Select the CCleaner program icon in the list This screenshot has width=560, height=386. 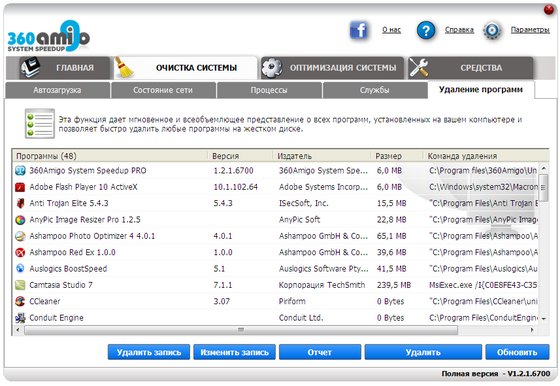(x=20, y=301)
